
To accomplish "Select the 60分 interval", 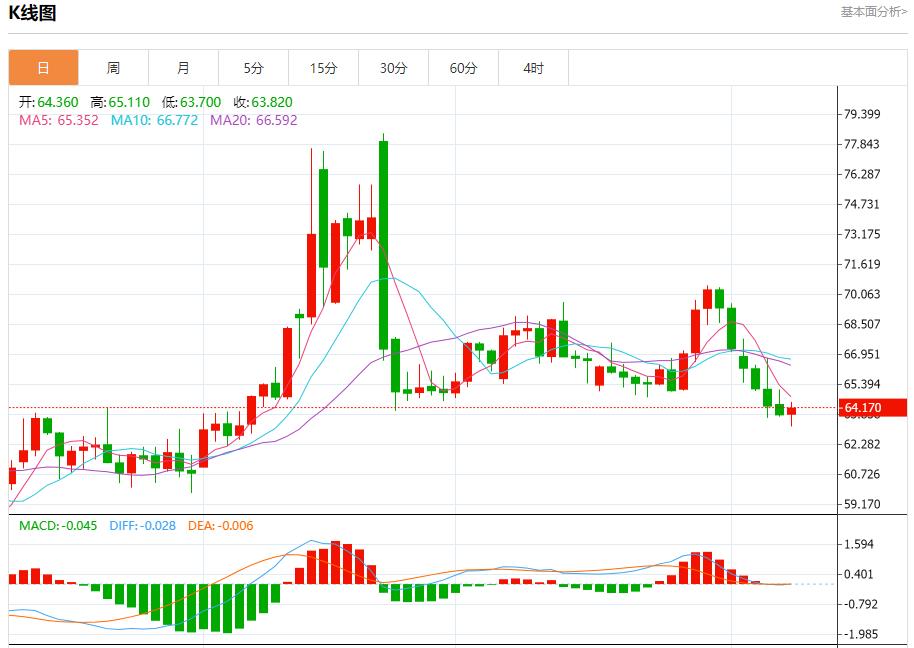I will [x=463, y=67].
